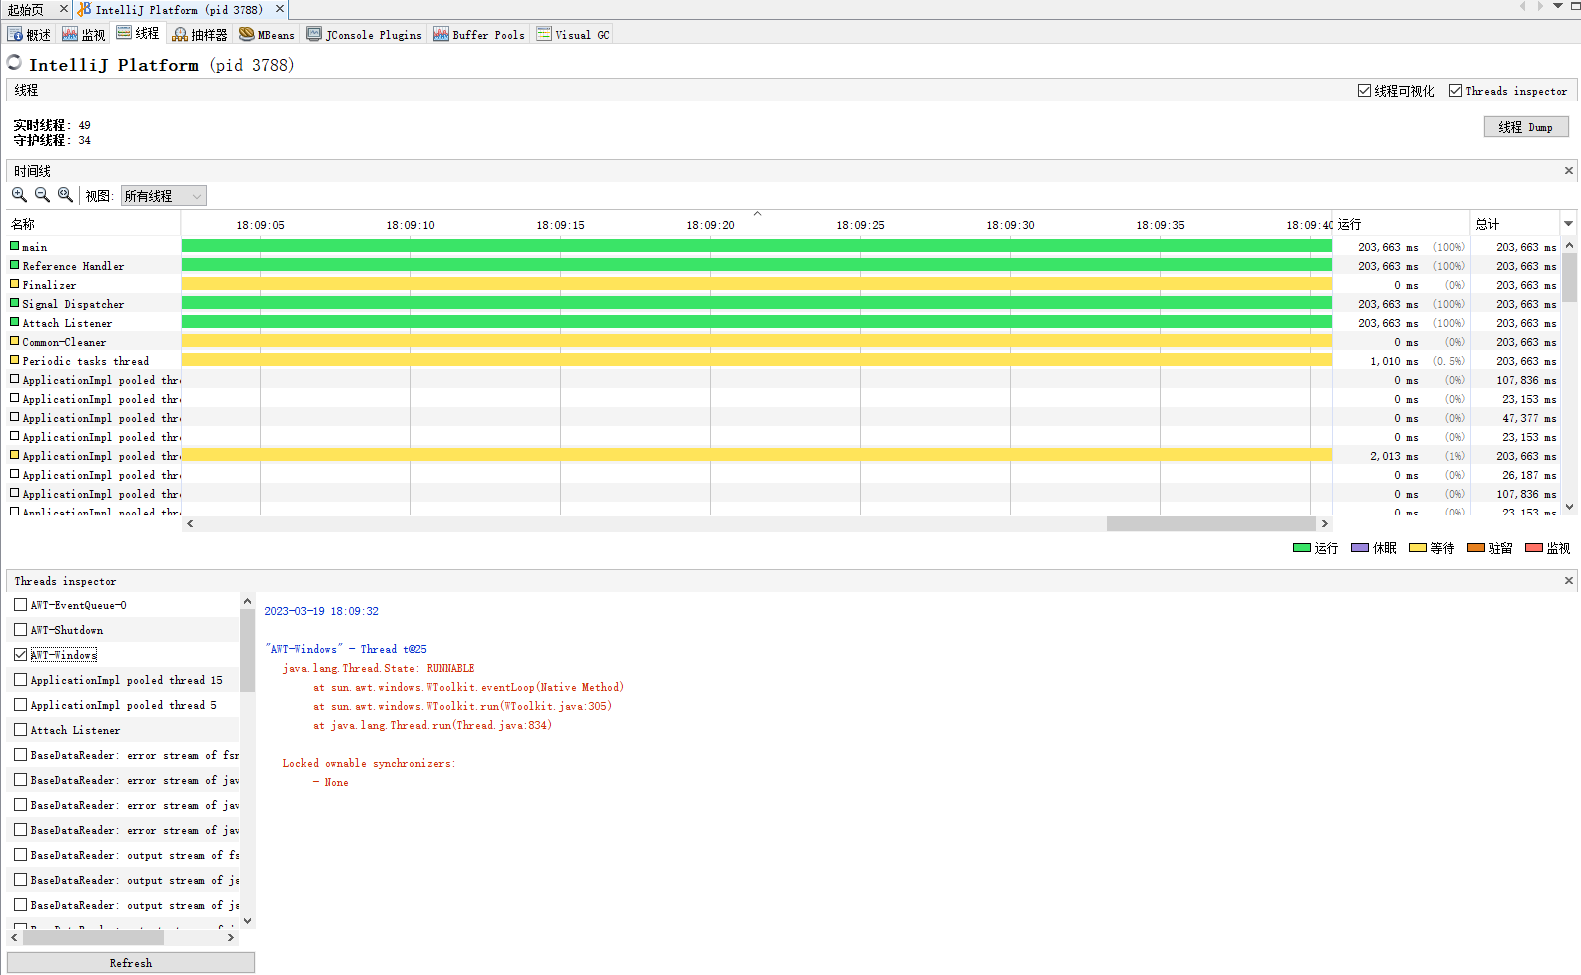The image size is (1581, 975).
Task: Click the 线程 Dump button
Action: pyautogui.click(x=1525, y=127)
